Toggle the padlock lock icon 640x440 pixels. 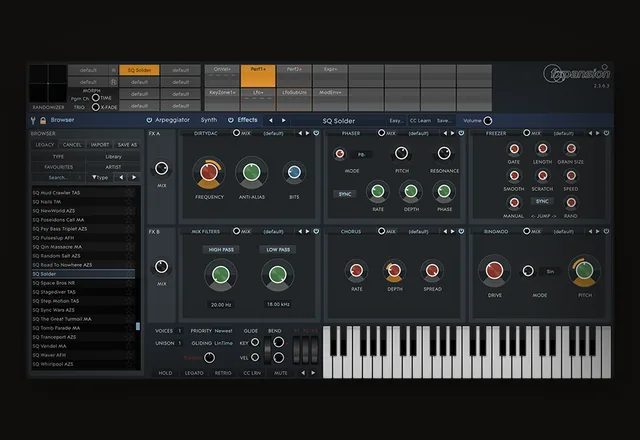[43, 120]
